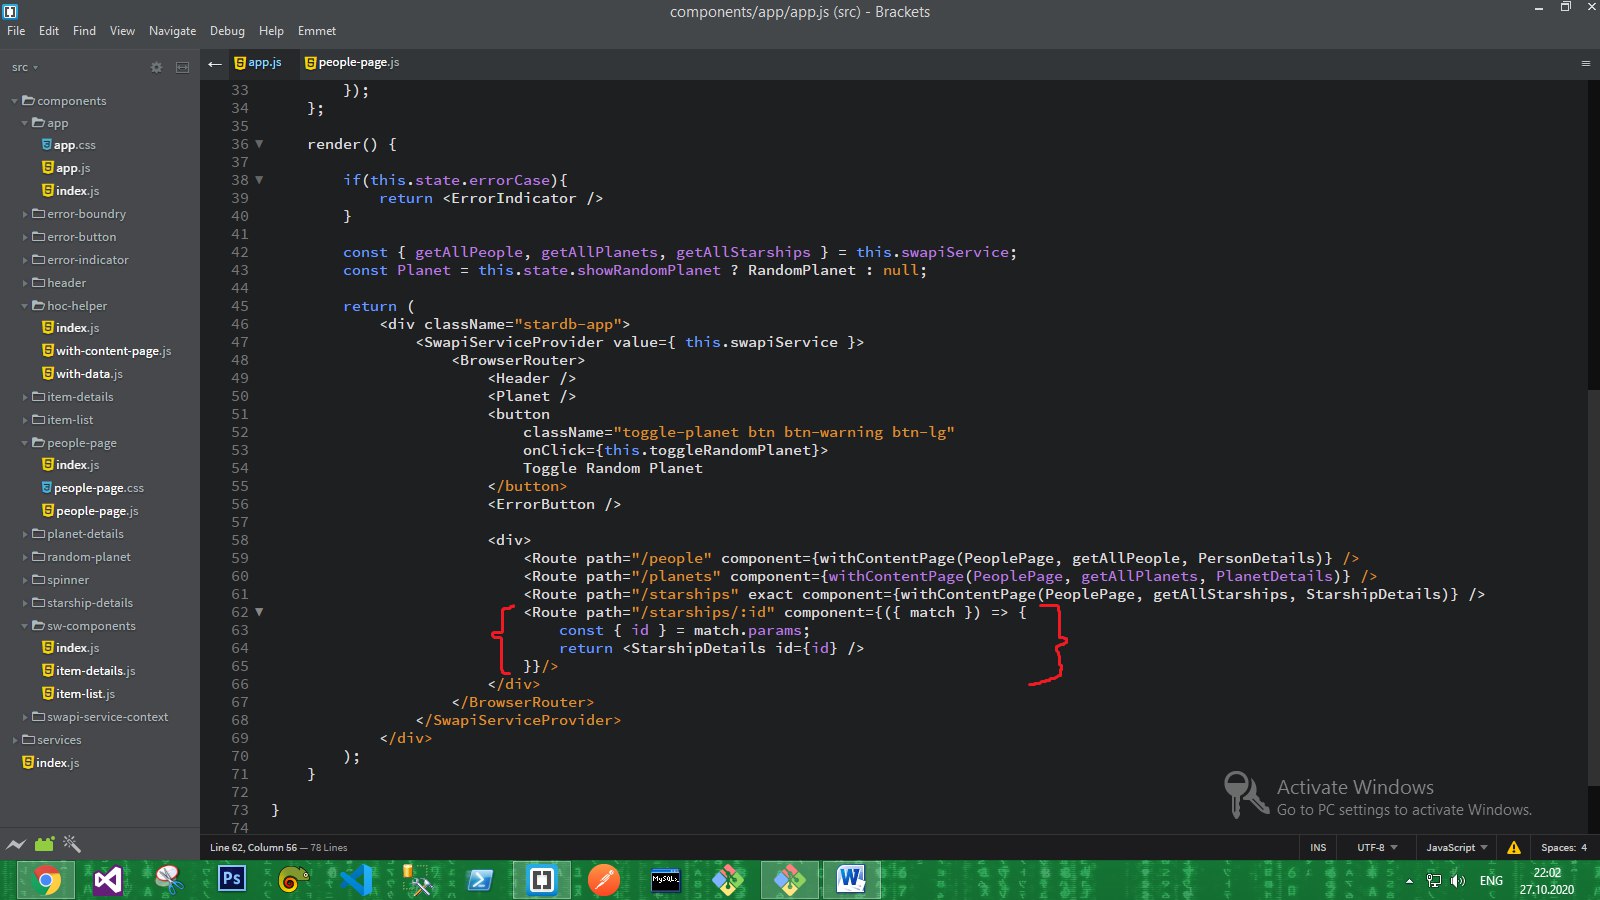Click the split editor view icon
This screenshot has height=900, width=1600.
pos(182,67)
